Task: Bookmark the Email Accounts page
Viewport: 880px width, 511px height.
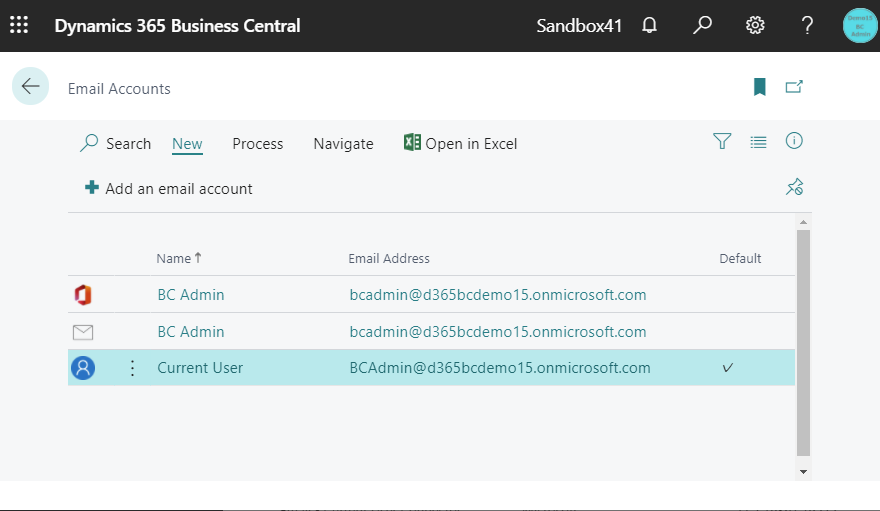Action: [x=759, y=87]
